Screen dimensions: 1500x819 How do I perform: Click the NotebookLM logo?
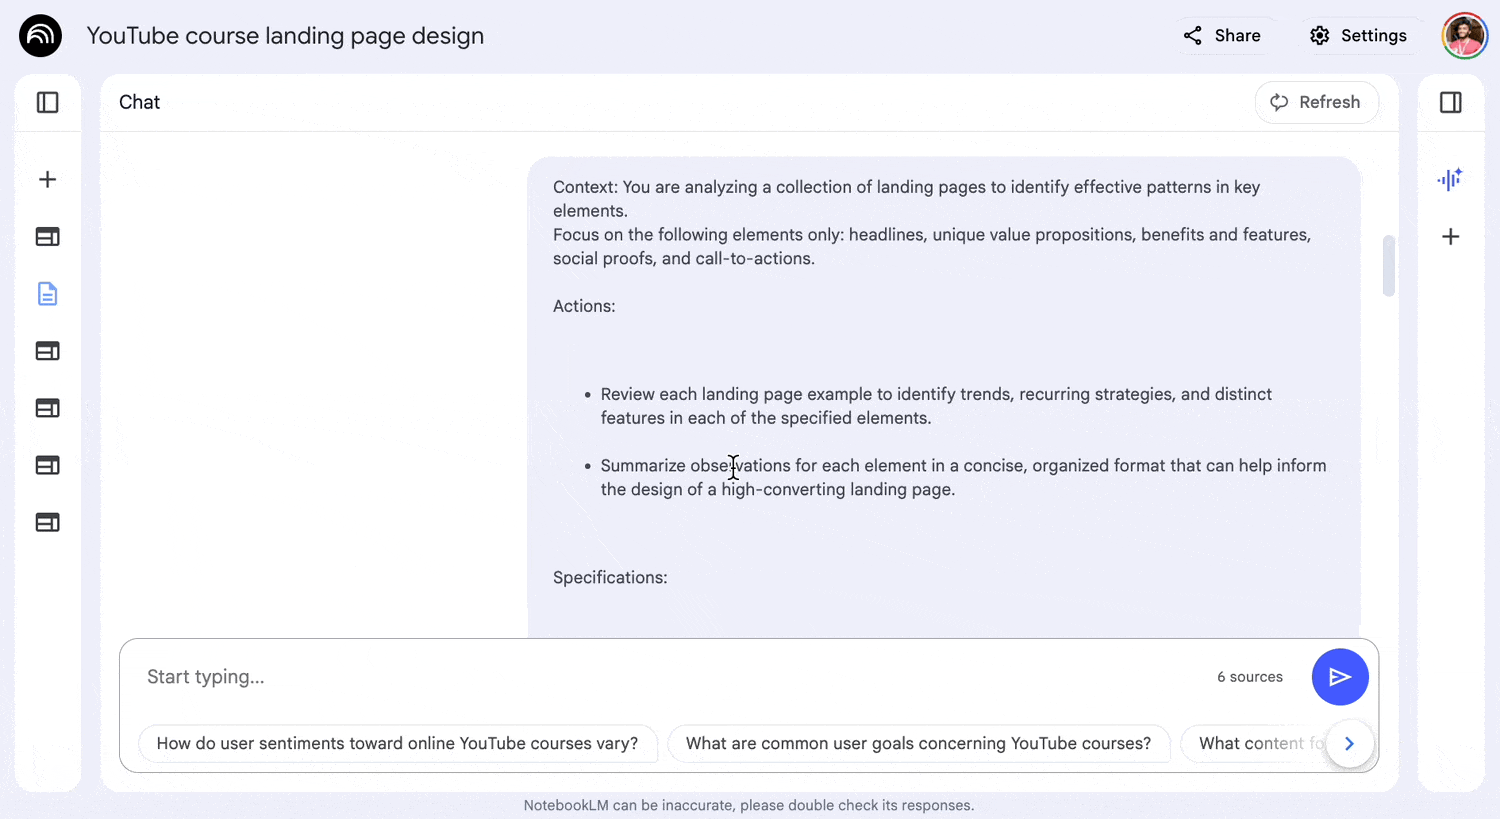[x=40, y=35]
